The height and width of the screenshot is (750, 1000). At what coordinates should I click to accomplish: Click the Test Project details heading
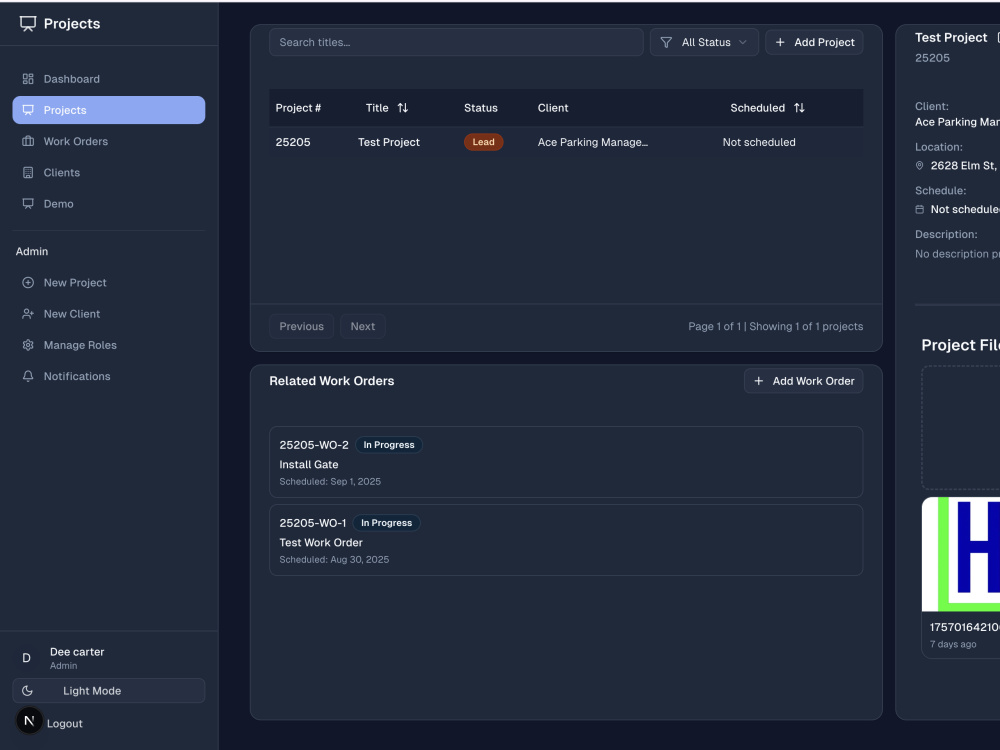tap(951, 38)
